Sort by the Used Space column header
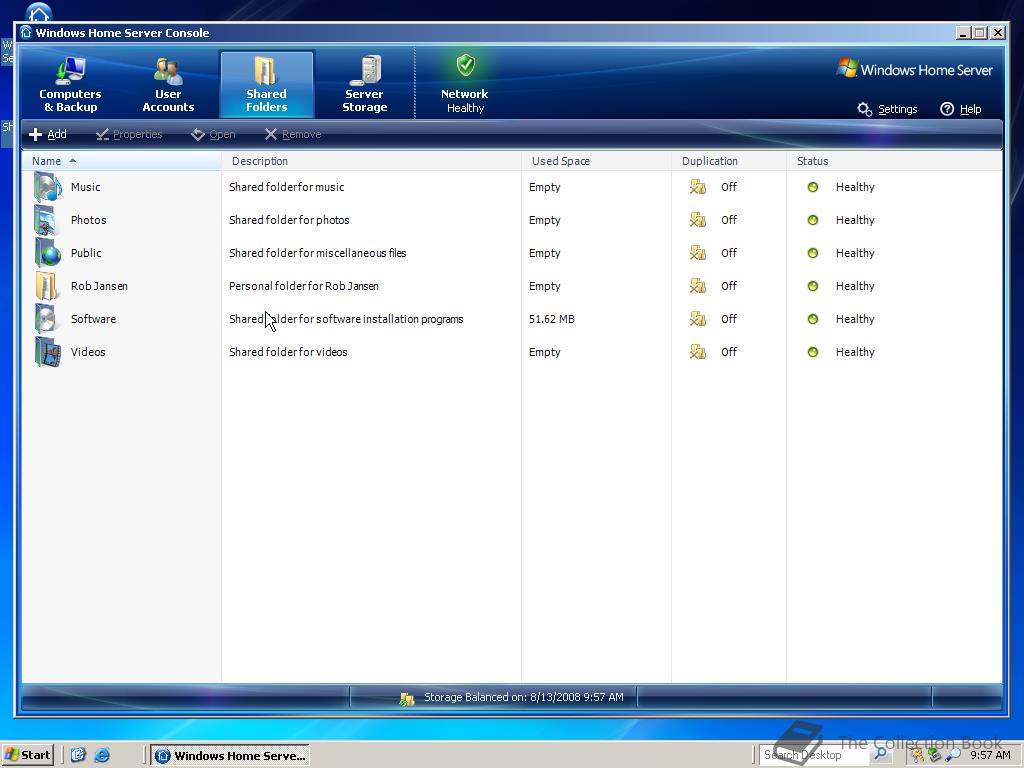This screenshot has height=768, width=1024. (596, 161)
